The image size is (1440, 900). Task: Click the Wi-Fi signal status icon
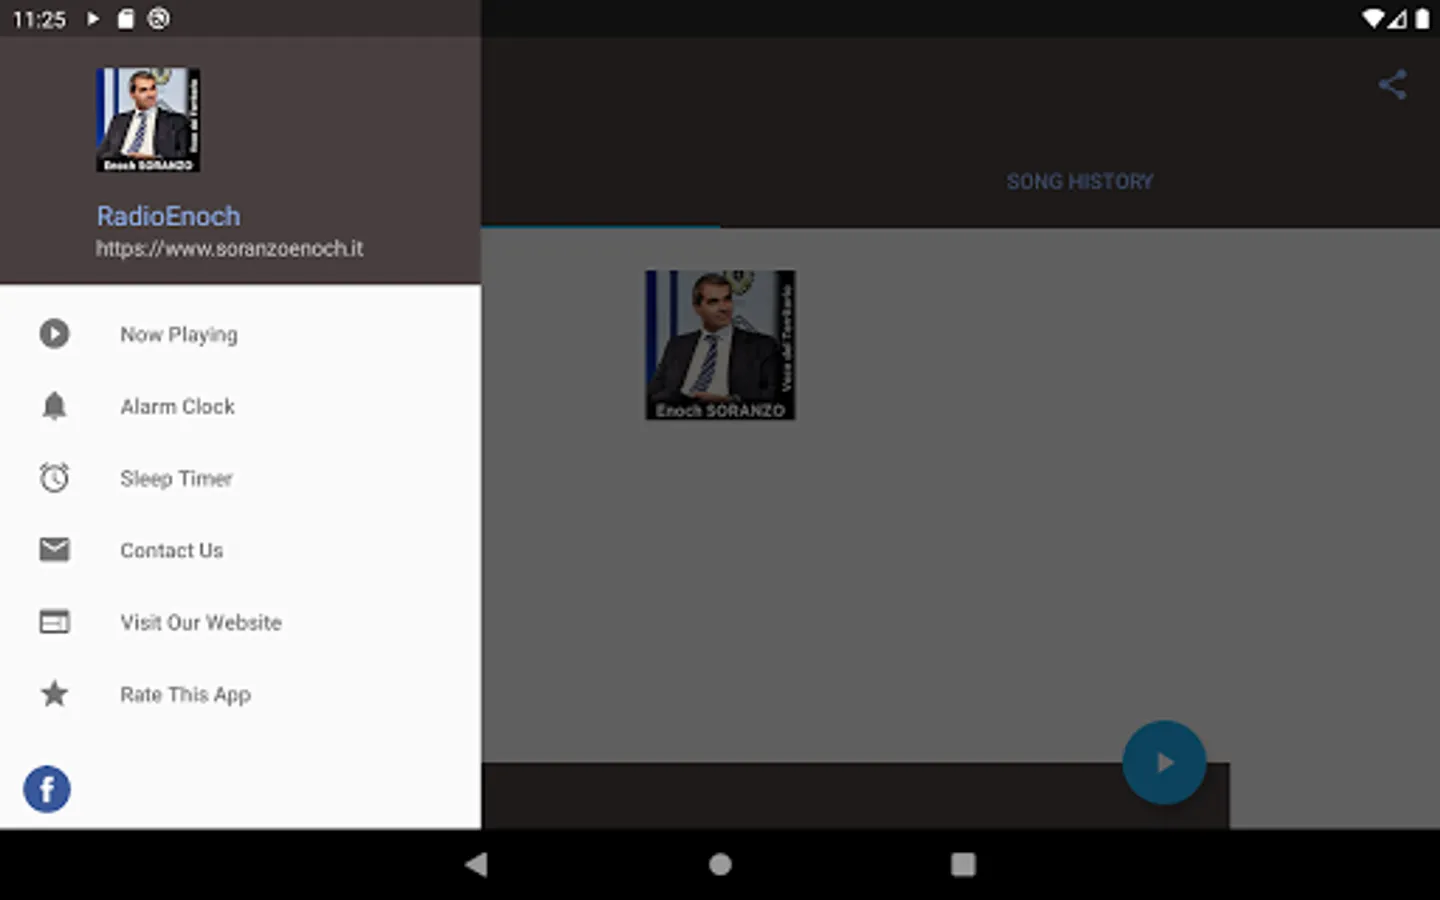(1373, 19)
